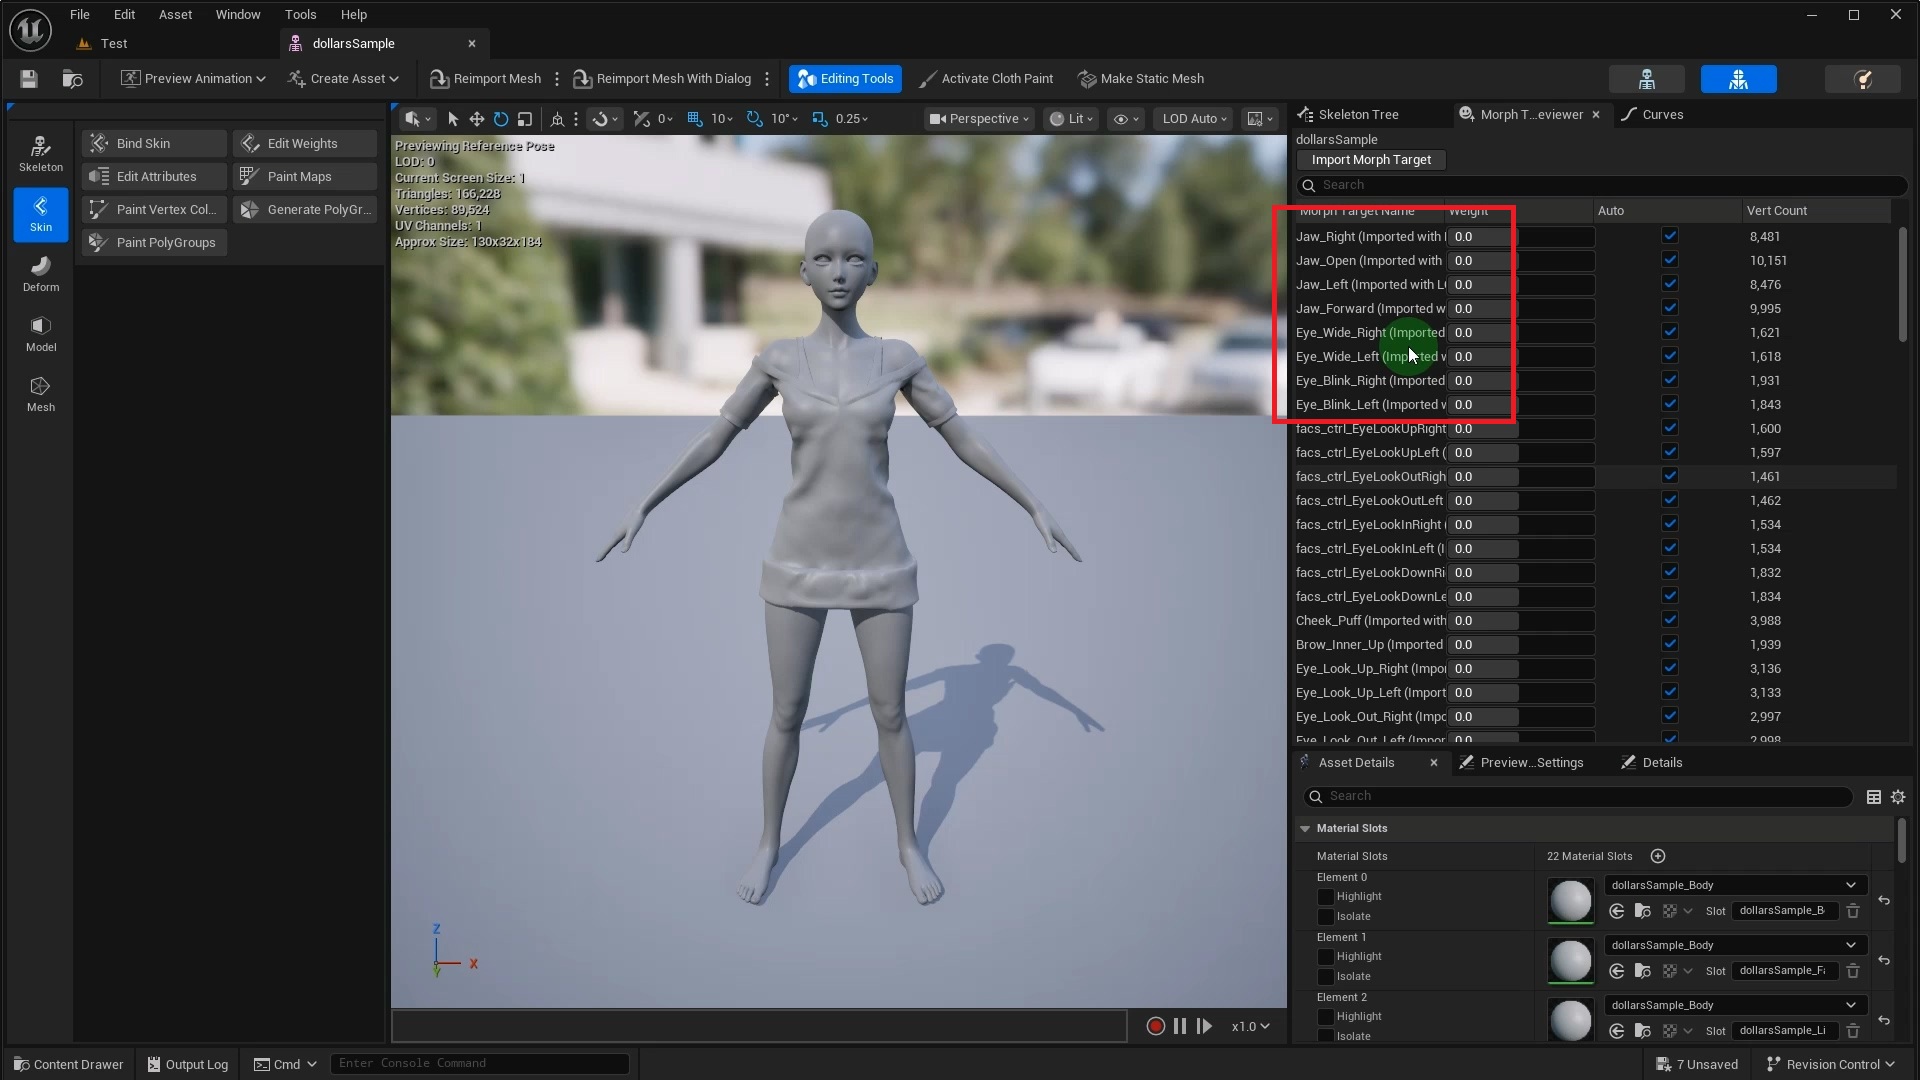The image size is (1920, 1080).
Task: Collapse the Material Slots section
Action: tap(1305, 828)
